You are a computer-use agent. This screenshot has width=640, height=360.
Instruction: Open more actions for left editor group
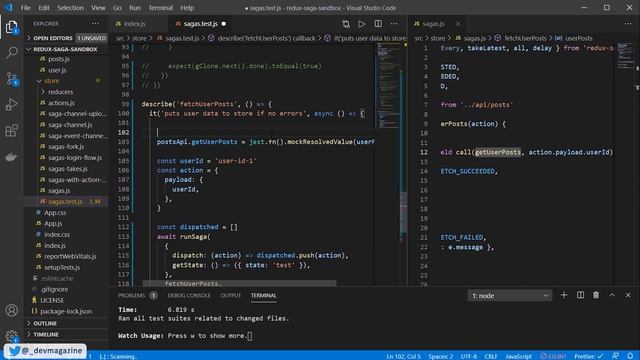click(394, 24)
